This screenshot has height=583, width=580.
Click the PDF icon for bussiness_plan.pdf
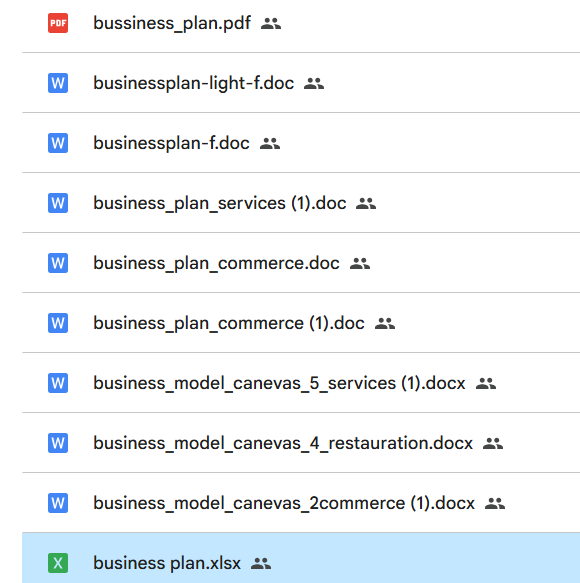tap(58, 23)
